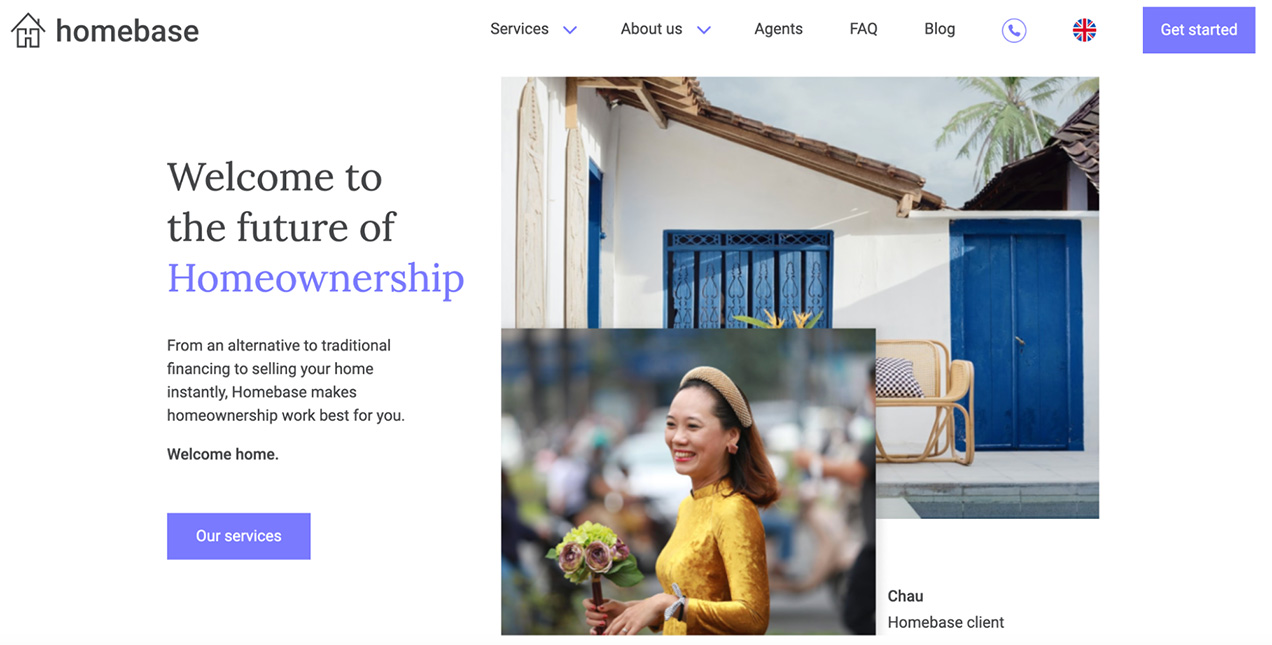Expand the Services dropdown chevron

[x=570, y=30]
